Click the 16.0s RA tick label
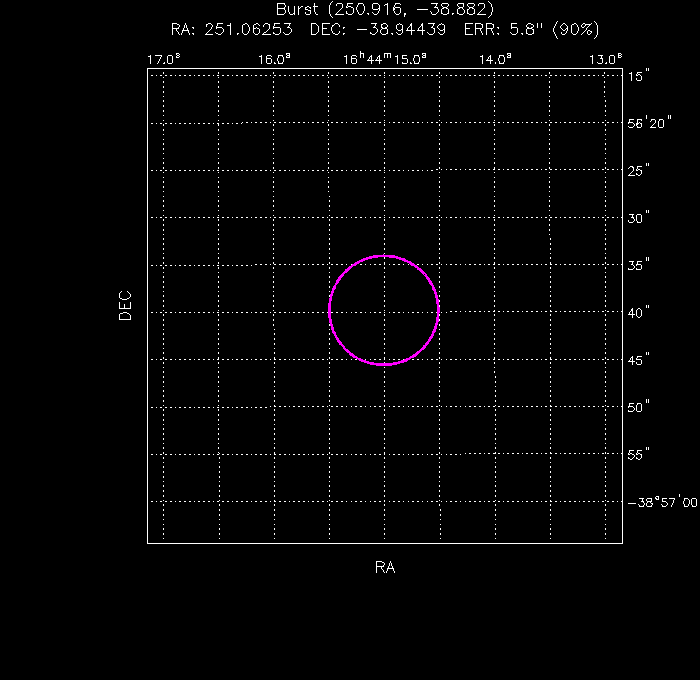The width and height of the screenshot is (700, 680). [x=274, y=59]
